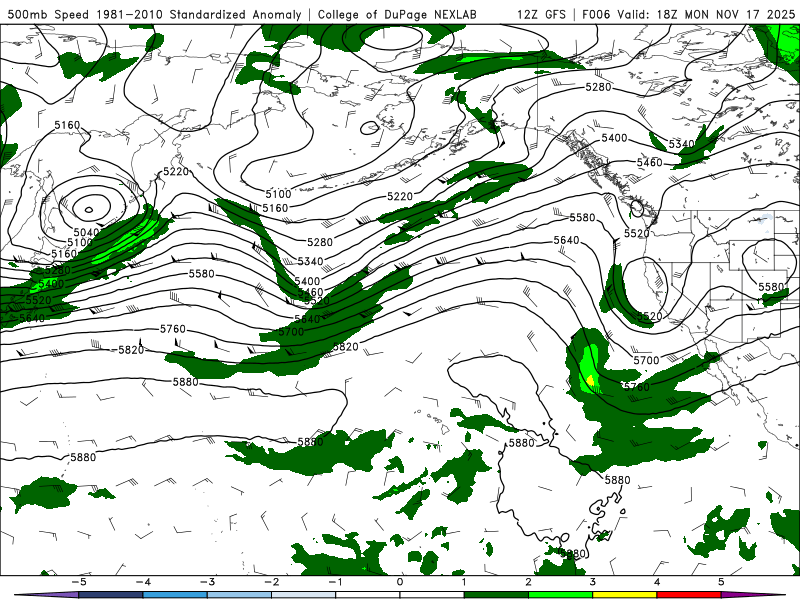
Task: Click the '5760' contour label beside the yellow anomaly
Action: (x=637, y=387)
